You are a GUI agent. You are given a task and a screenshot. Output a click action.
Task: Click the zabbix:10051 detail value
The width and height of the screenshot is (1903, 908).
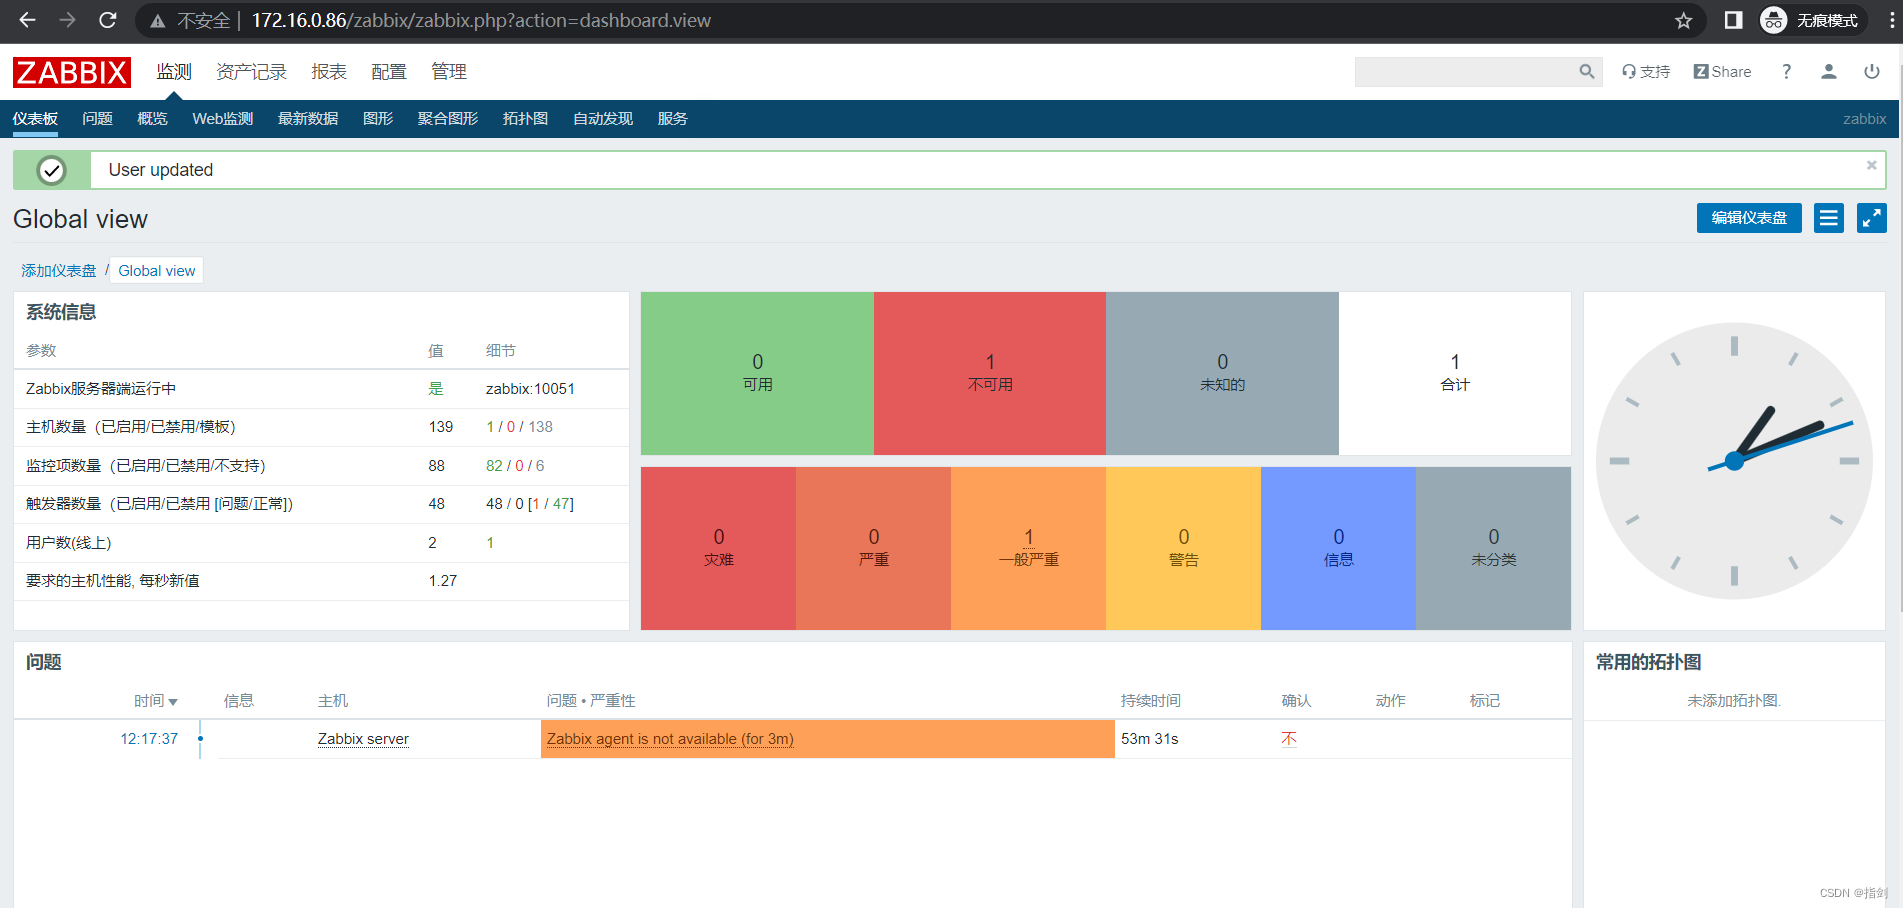(x=530, y=389)
